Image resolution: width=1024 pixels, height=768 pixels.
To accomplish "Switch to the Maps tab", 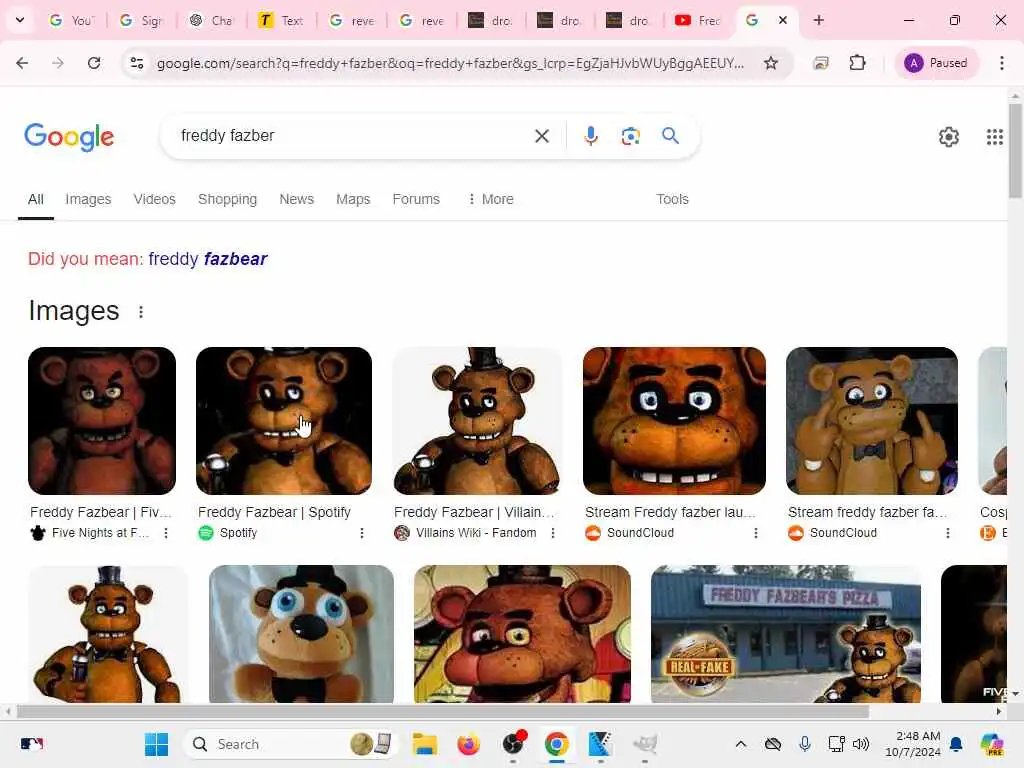I will pos(353,199).
